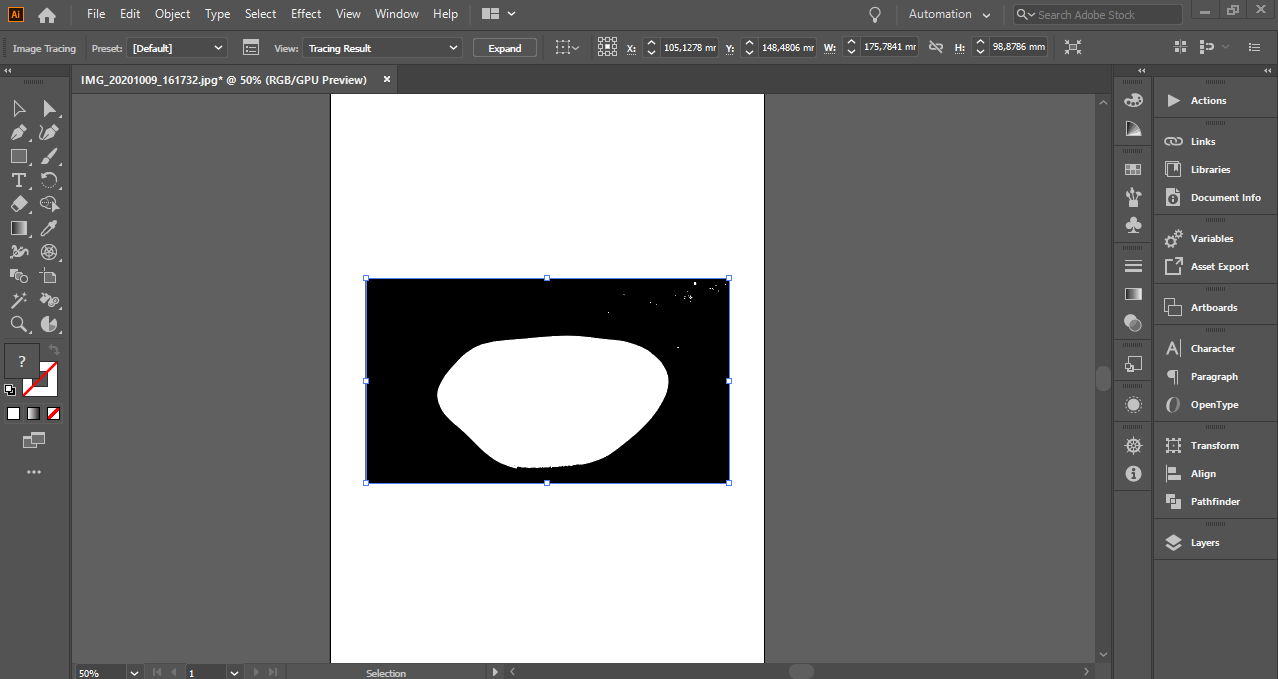
Task: Swap fill and stroke colors
Action: coord(54,350)
